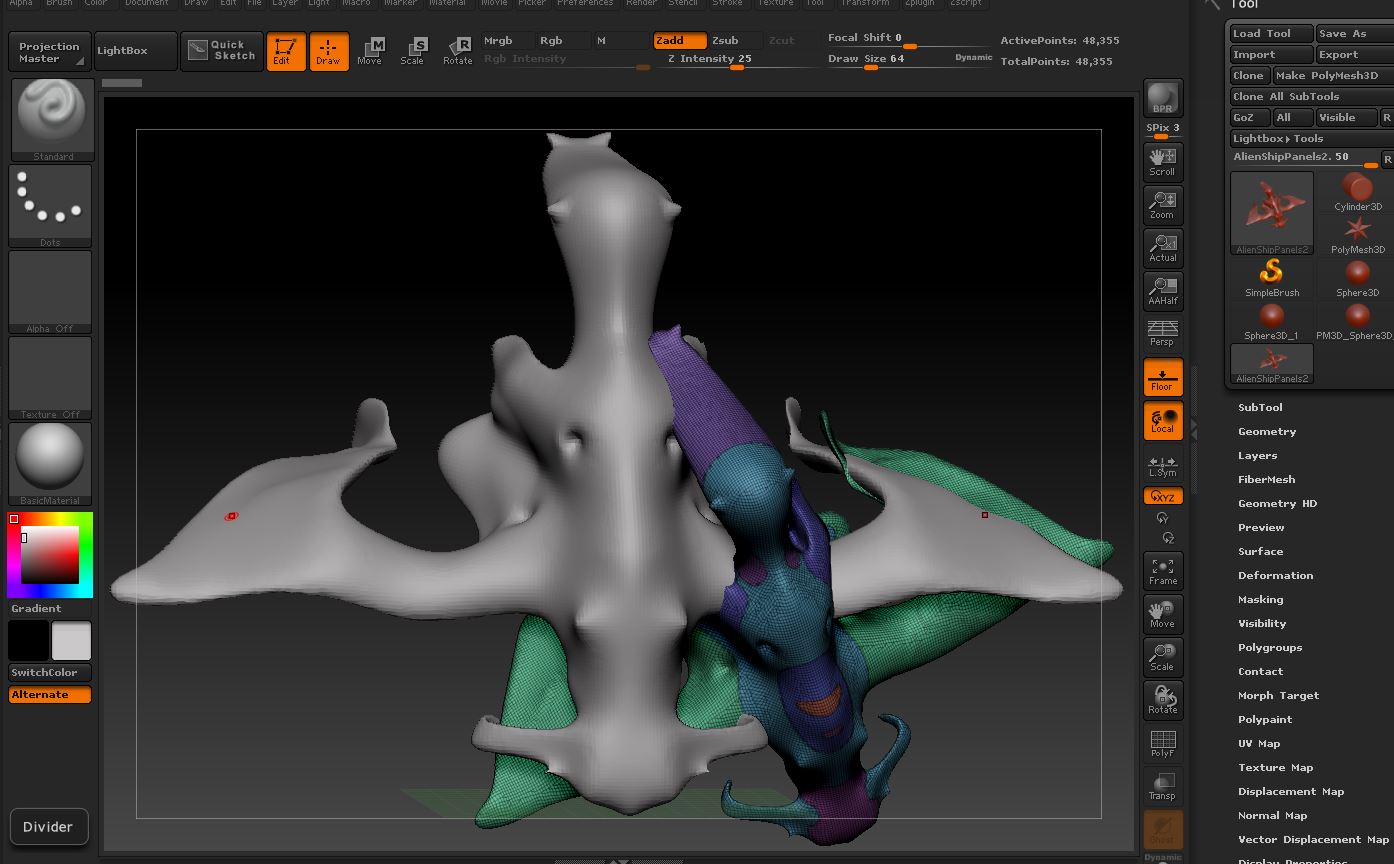Toggle Local rotation mode
Viewport: 1394px width, 864px height.
click(1163, 420)
